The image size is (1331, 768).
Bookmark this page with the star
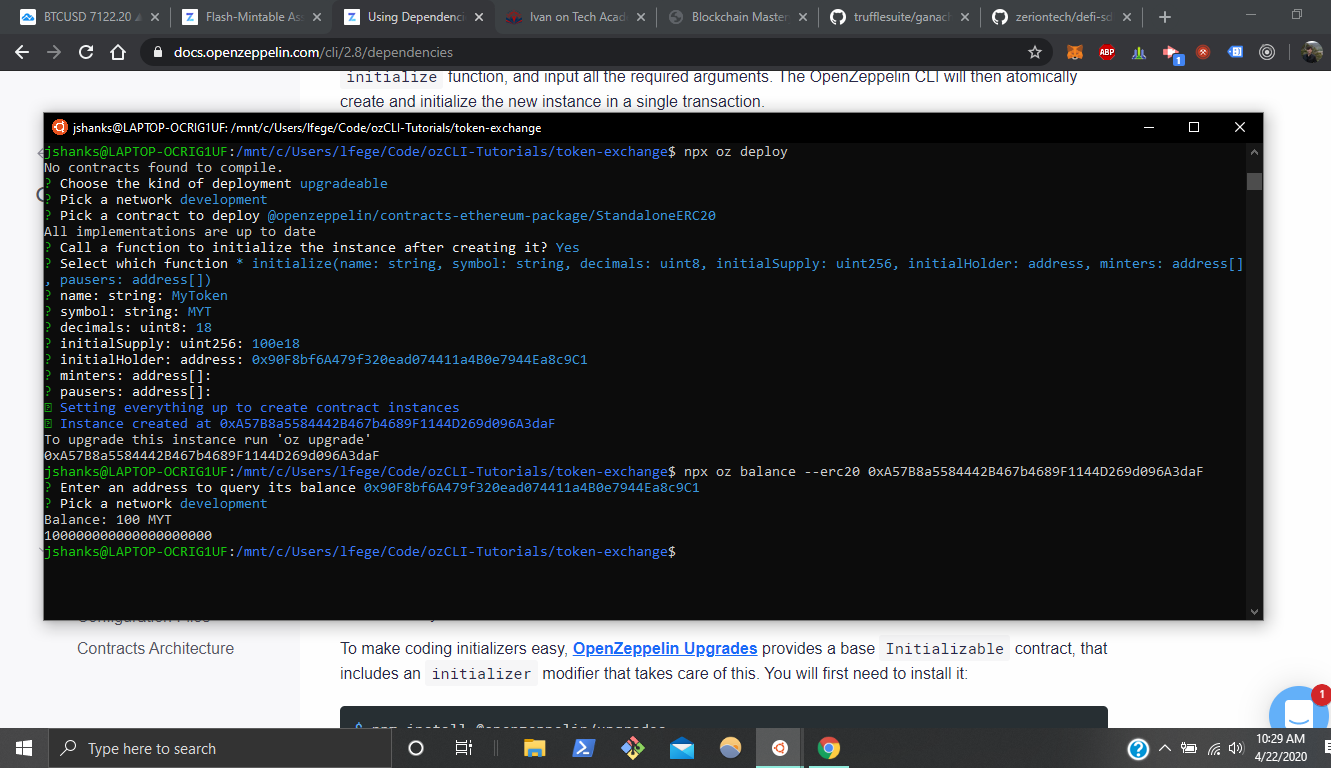click(1035, 52)
